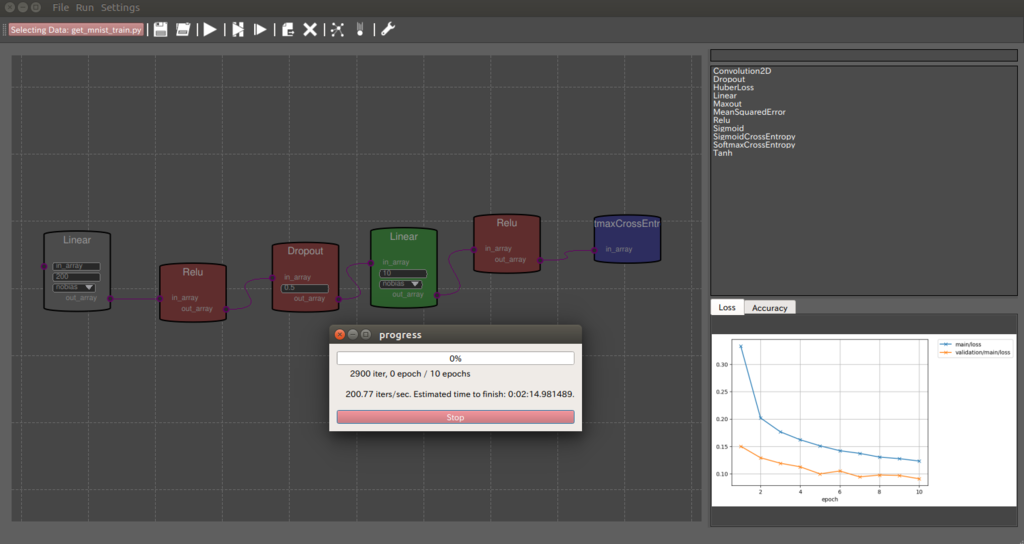The image size is (1024, 544).
Task: Select the gray Linear node title
Action: [77, 240]
